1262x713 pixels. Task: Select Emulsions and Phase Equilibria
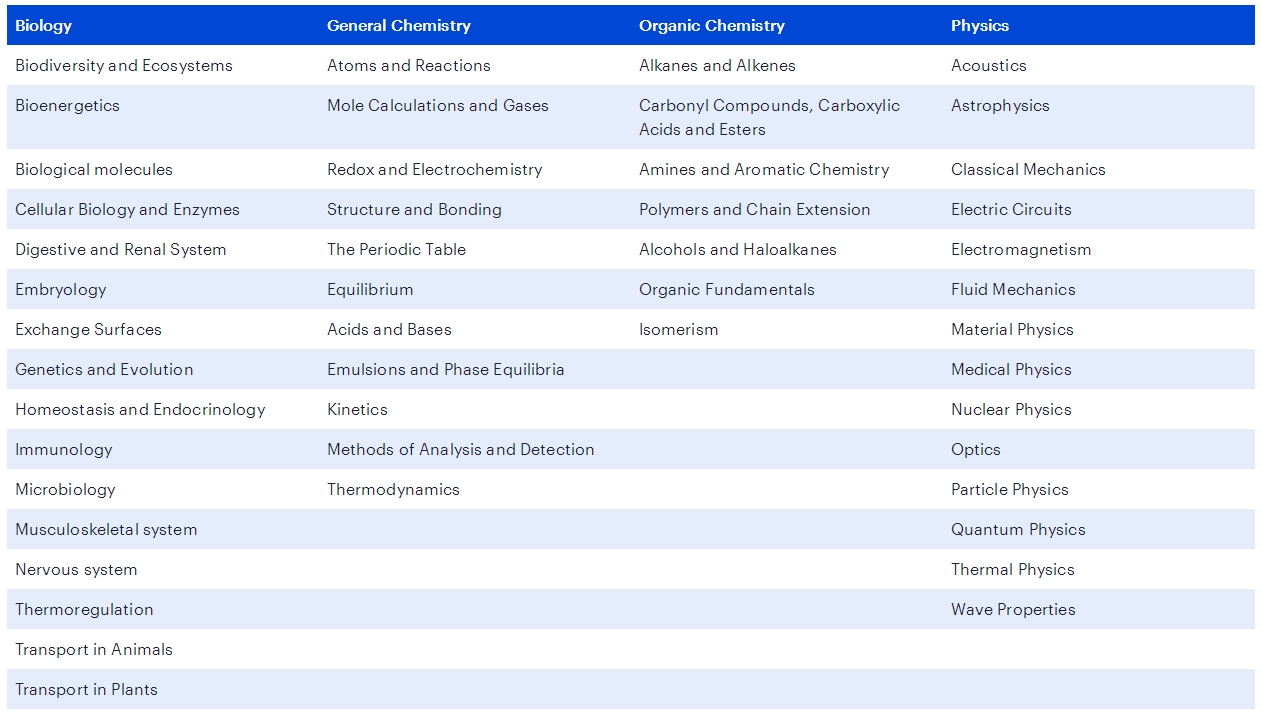tap(445, 370)
